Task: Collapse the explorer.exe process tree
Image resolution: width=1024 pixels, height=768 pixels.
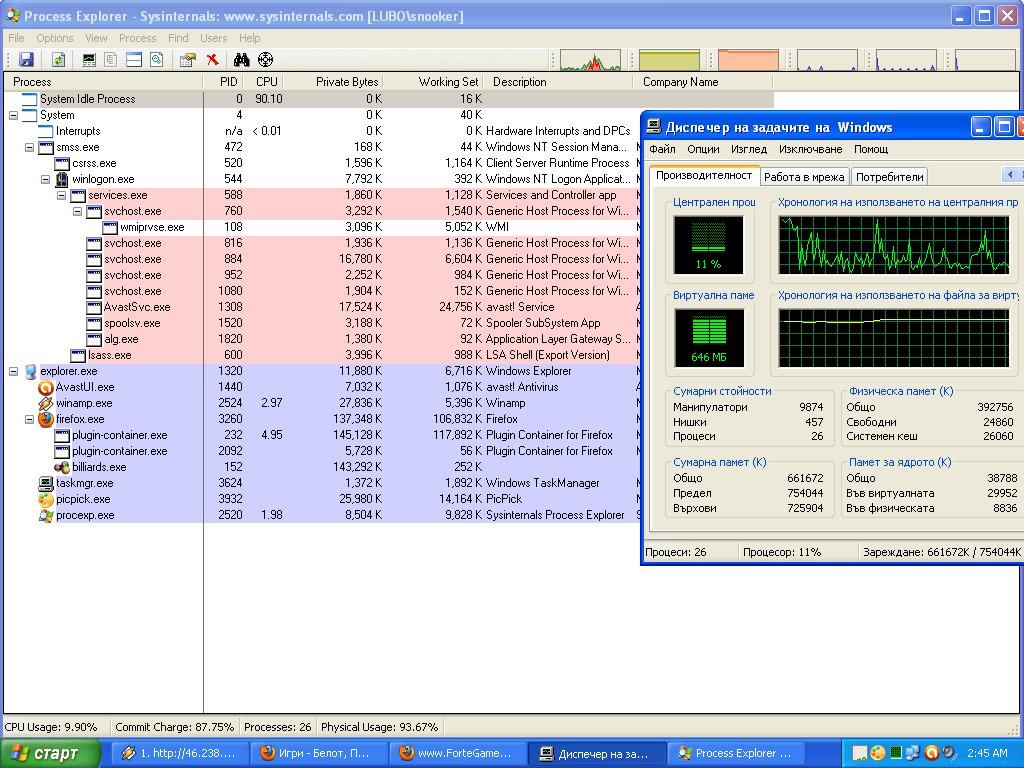Action: 13,371
